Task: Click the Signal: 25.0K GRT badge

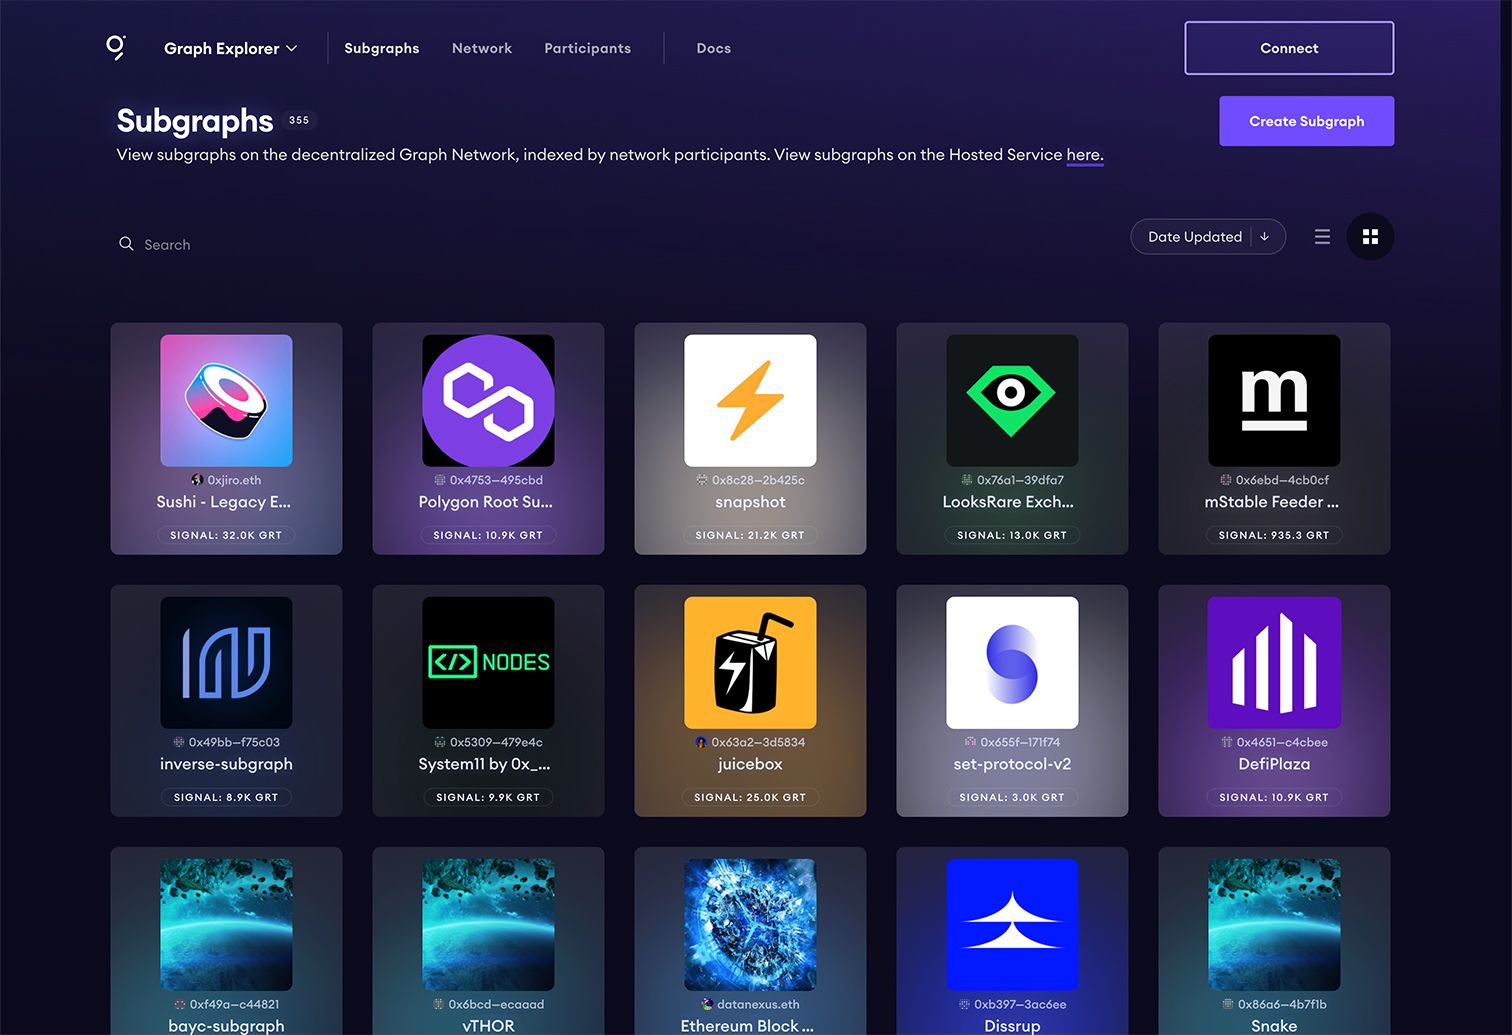Action: (750, 797)
